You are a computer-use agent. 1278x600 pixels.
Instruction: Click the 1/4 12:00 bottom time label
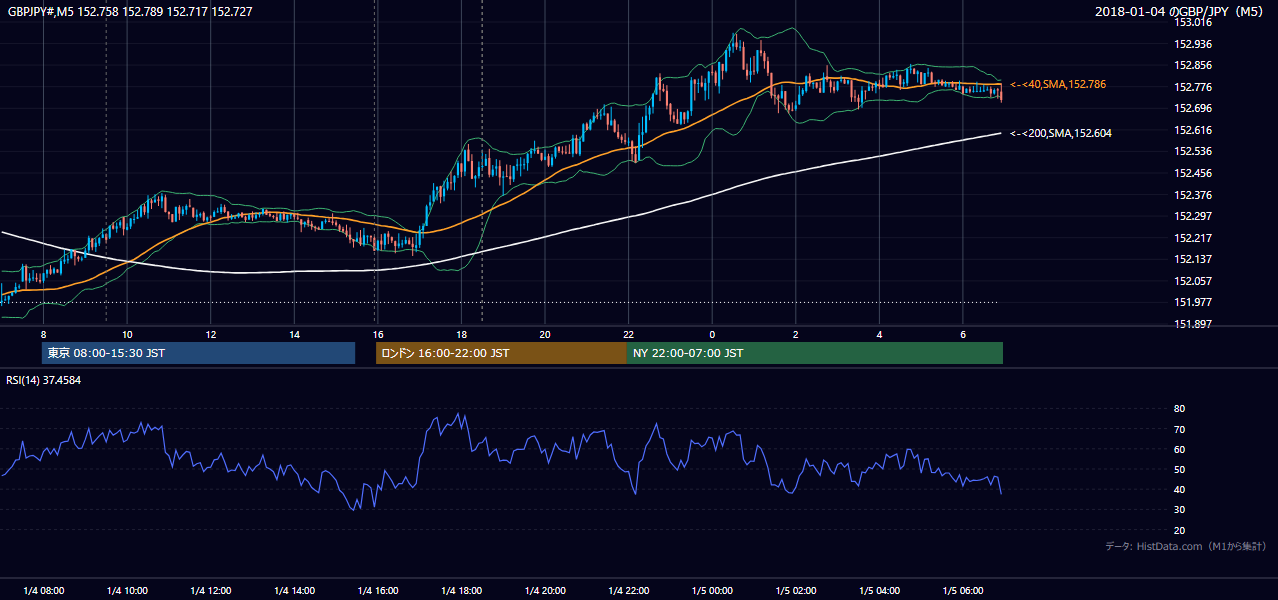point(211,591)
